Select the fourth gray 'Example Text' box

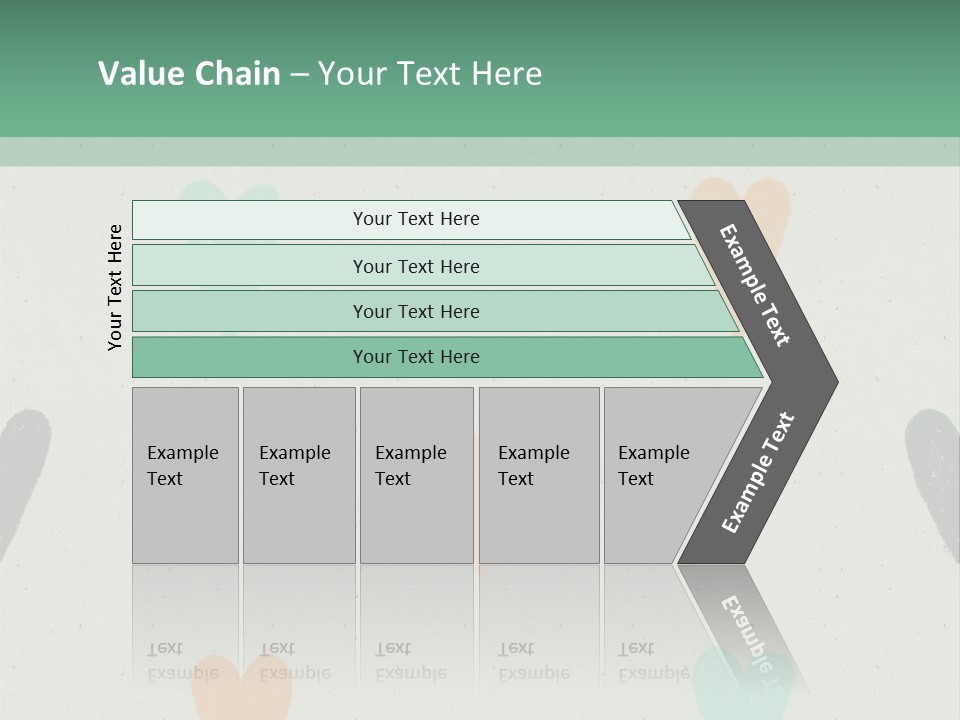point(539,475)
